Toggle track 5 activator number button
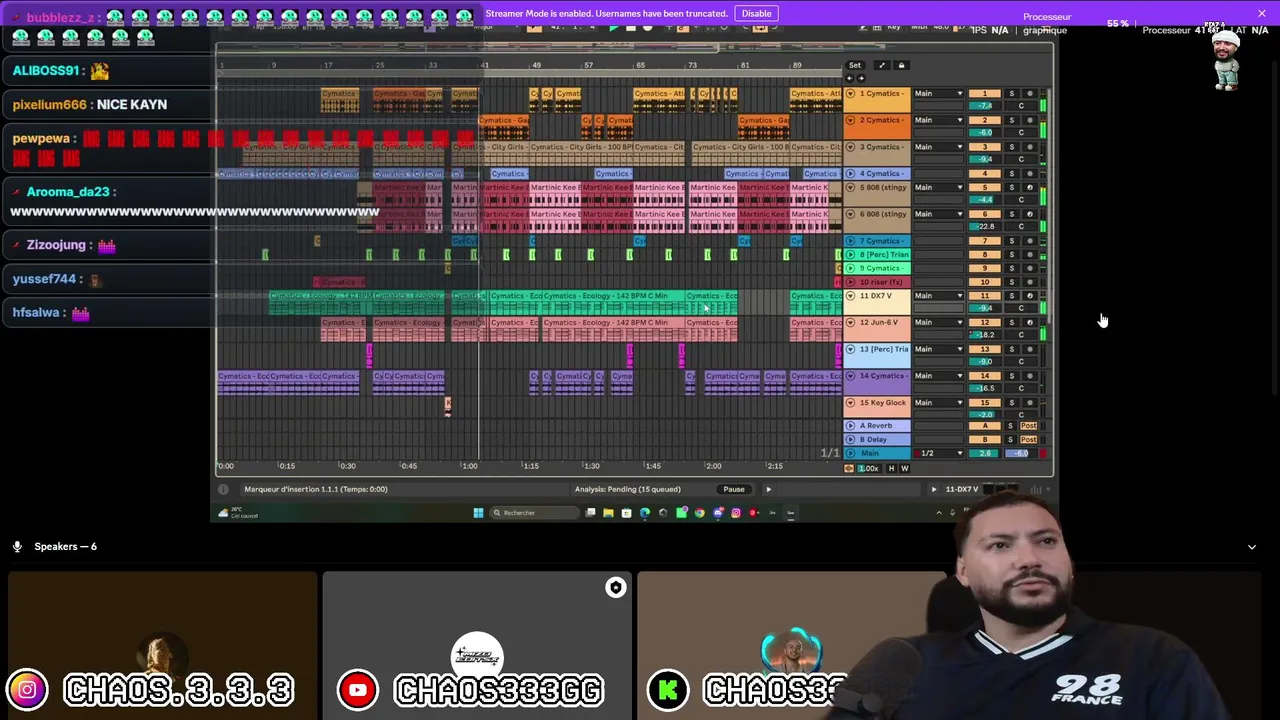 pos(985,188)
